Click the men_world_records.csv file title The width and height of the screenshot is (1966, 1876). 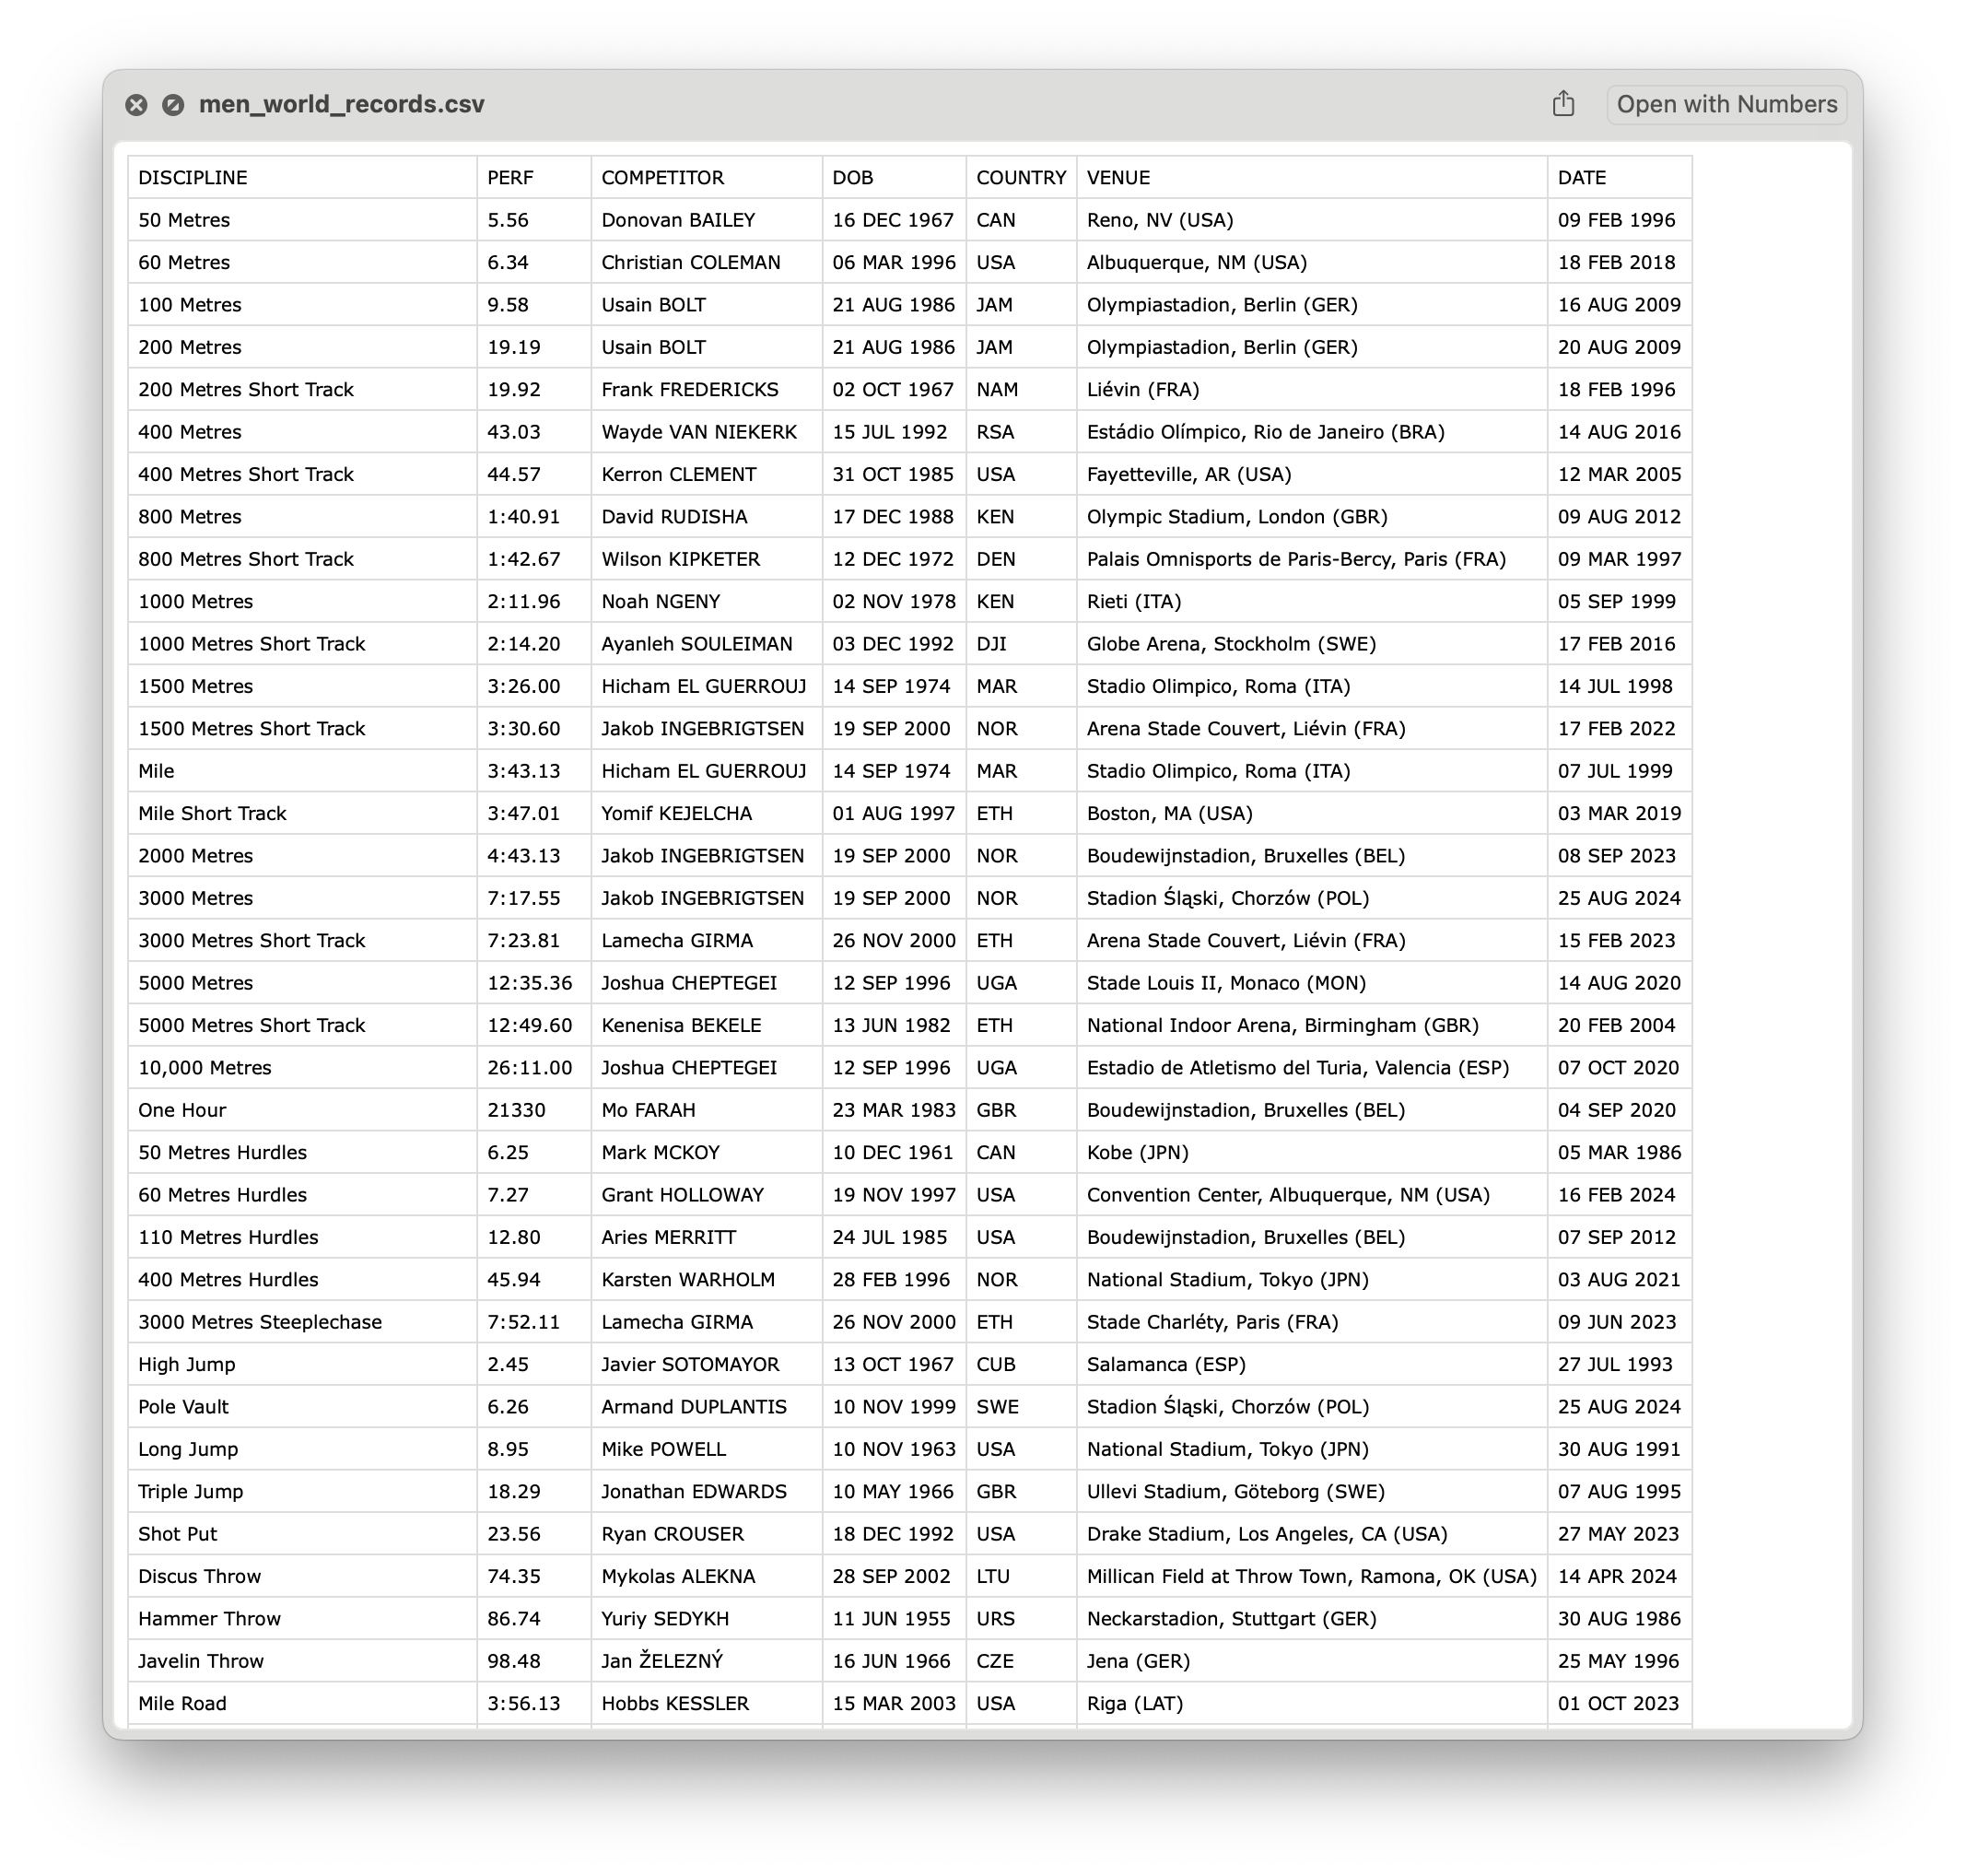(341, 105)
